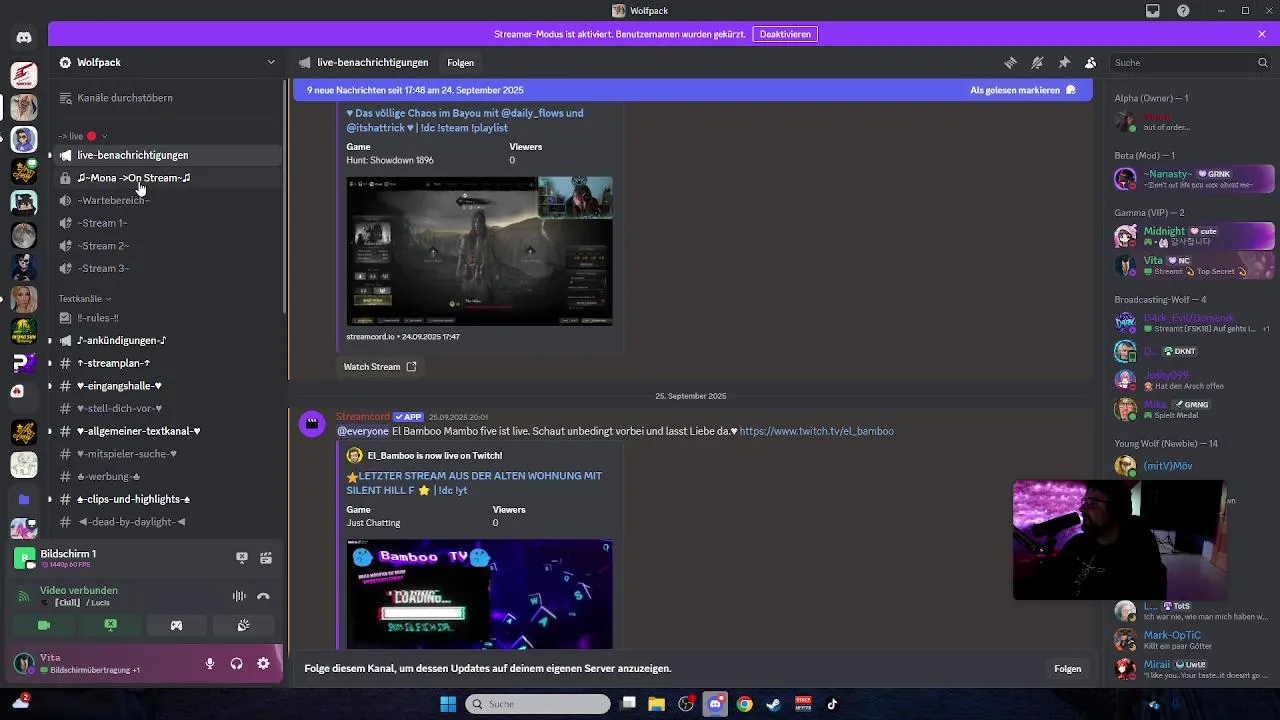Open the dead-by-daylight channel

tap(167, 522)
